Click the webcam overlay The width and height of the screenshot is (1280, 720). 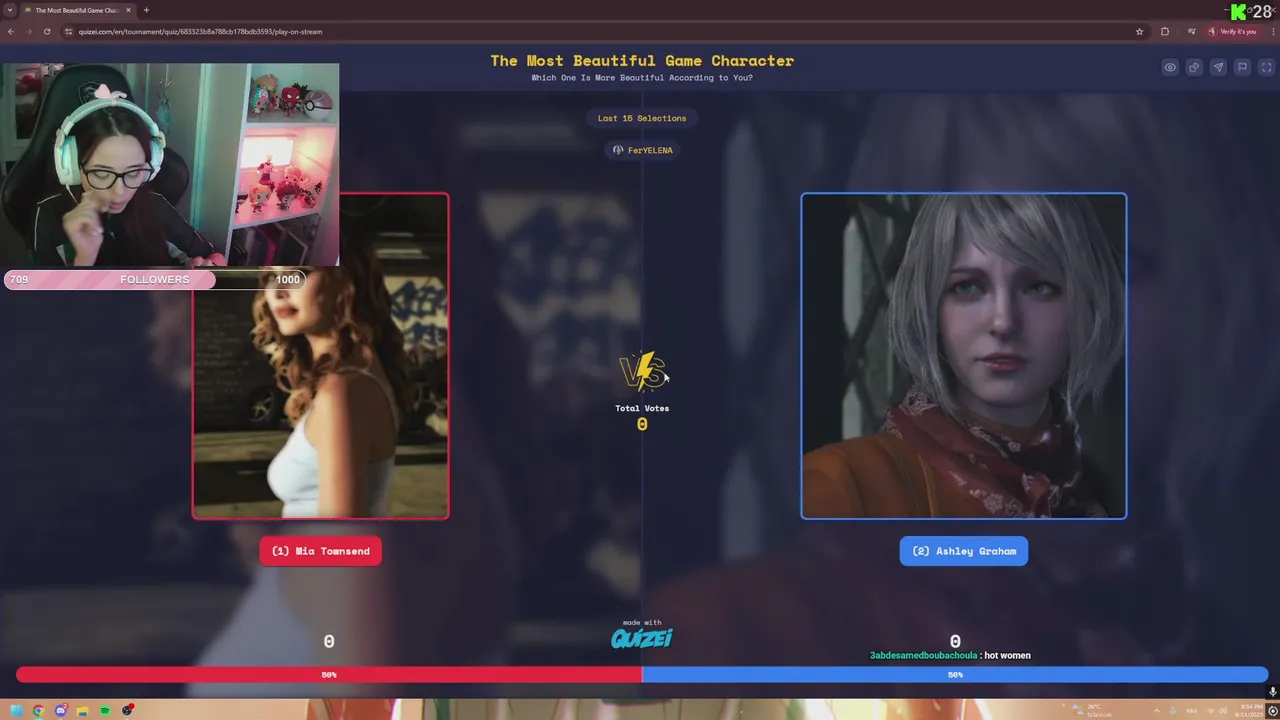pos(171,165)
